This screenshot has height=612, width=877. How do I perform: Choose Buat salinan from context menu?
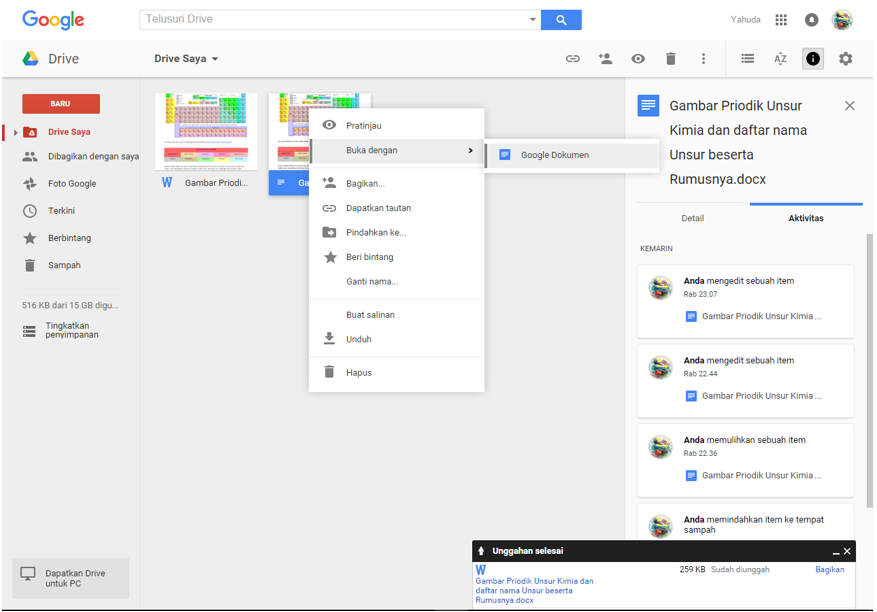click(x=397, y=315)
